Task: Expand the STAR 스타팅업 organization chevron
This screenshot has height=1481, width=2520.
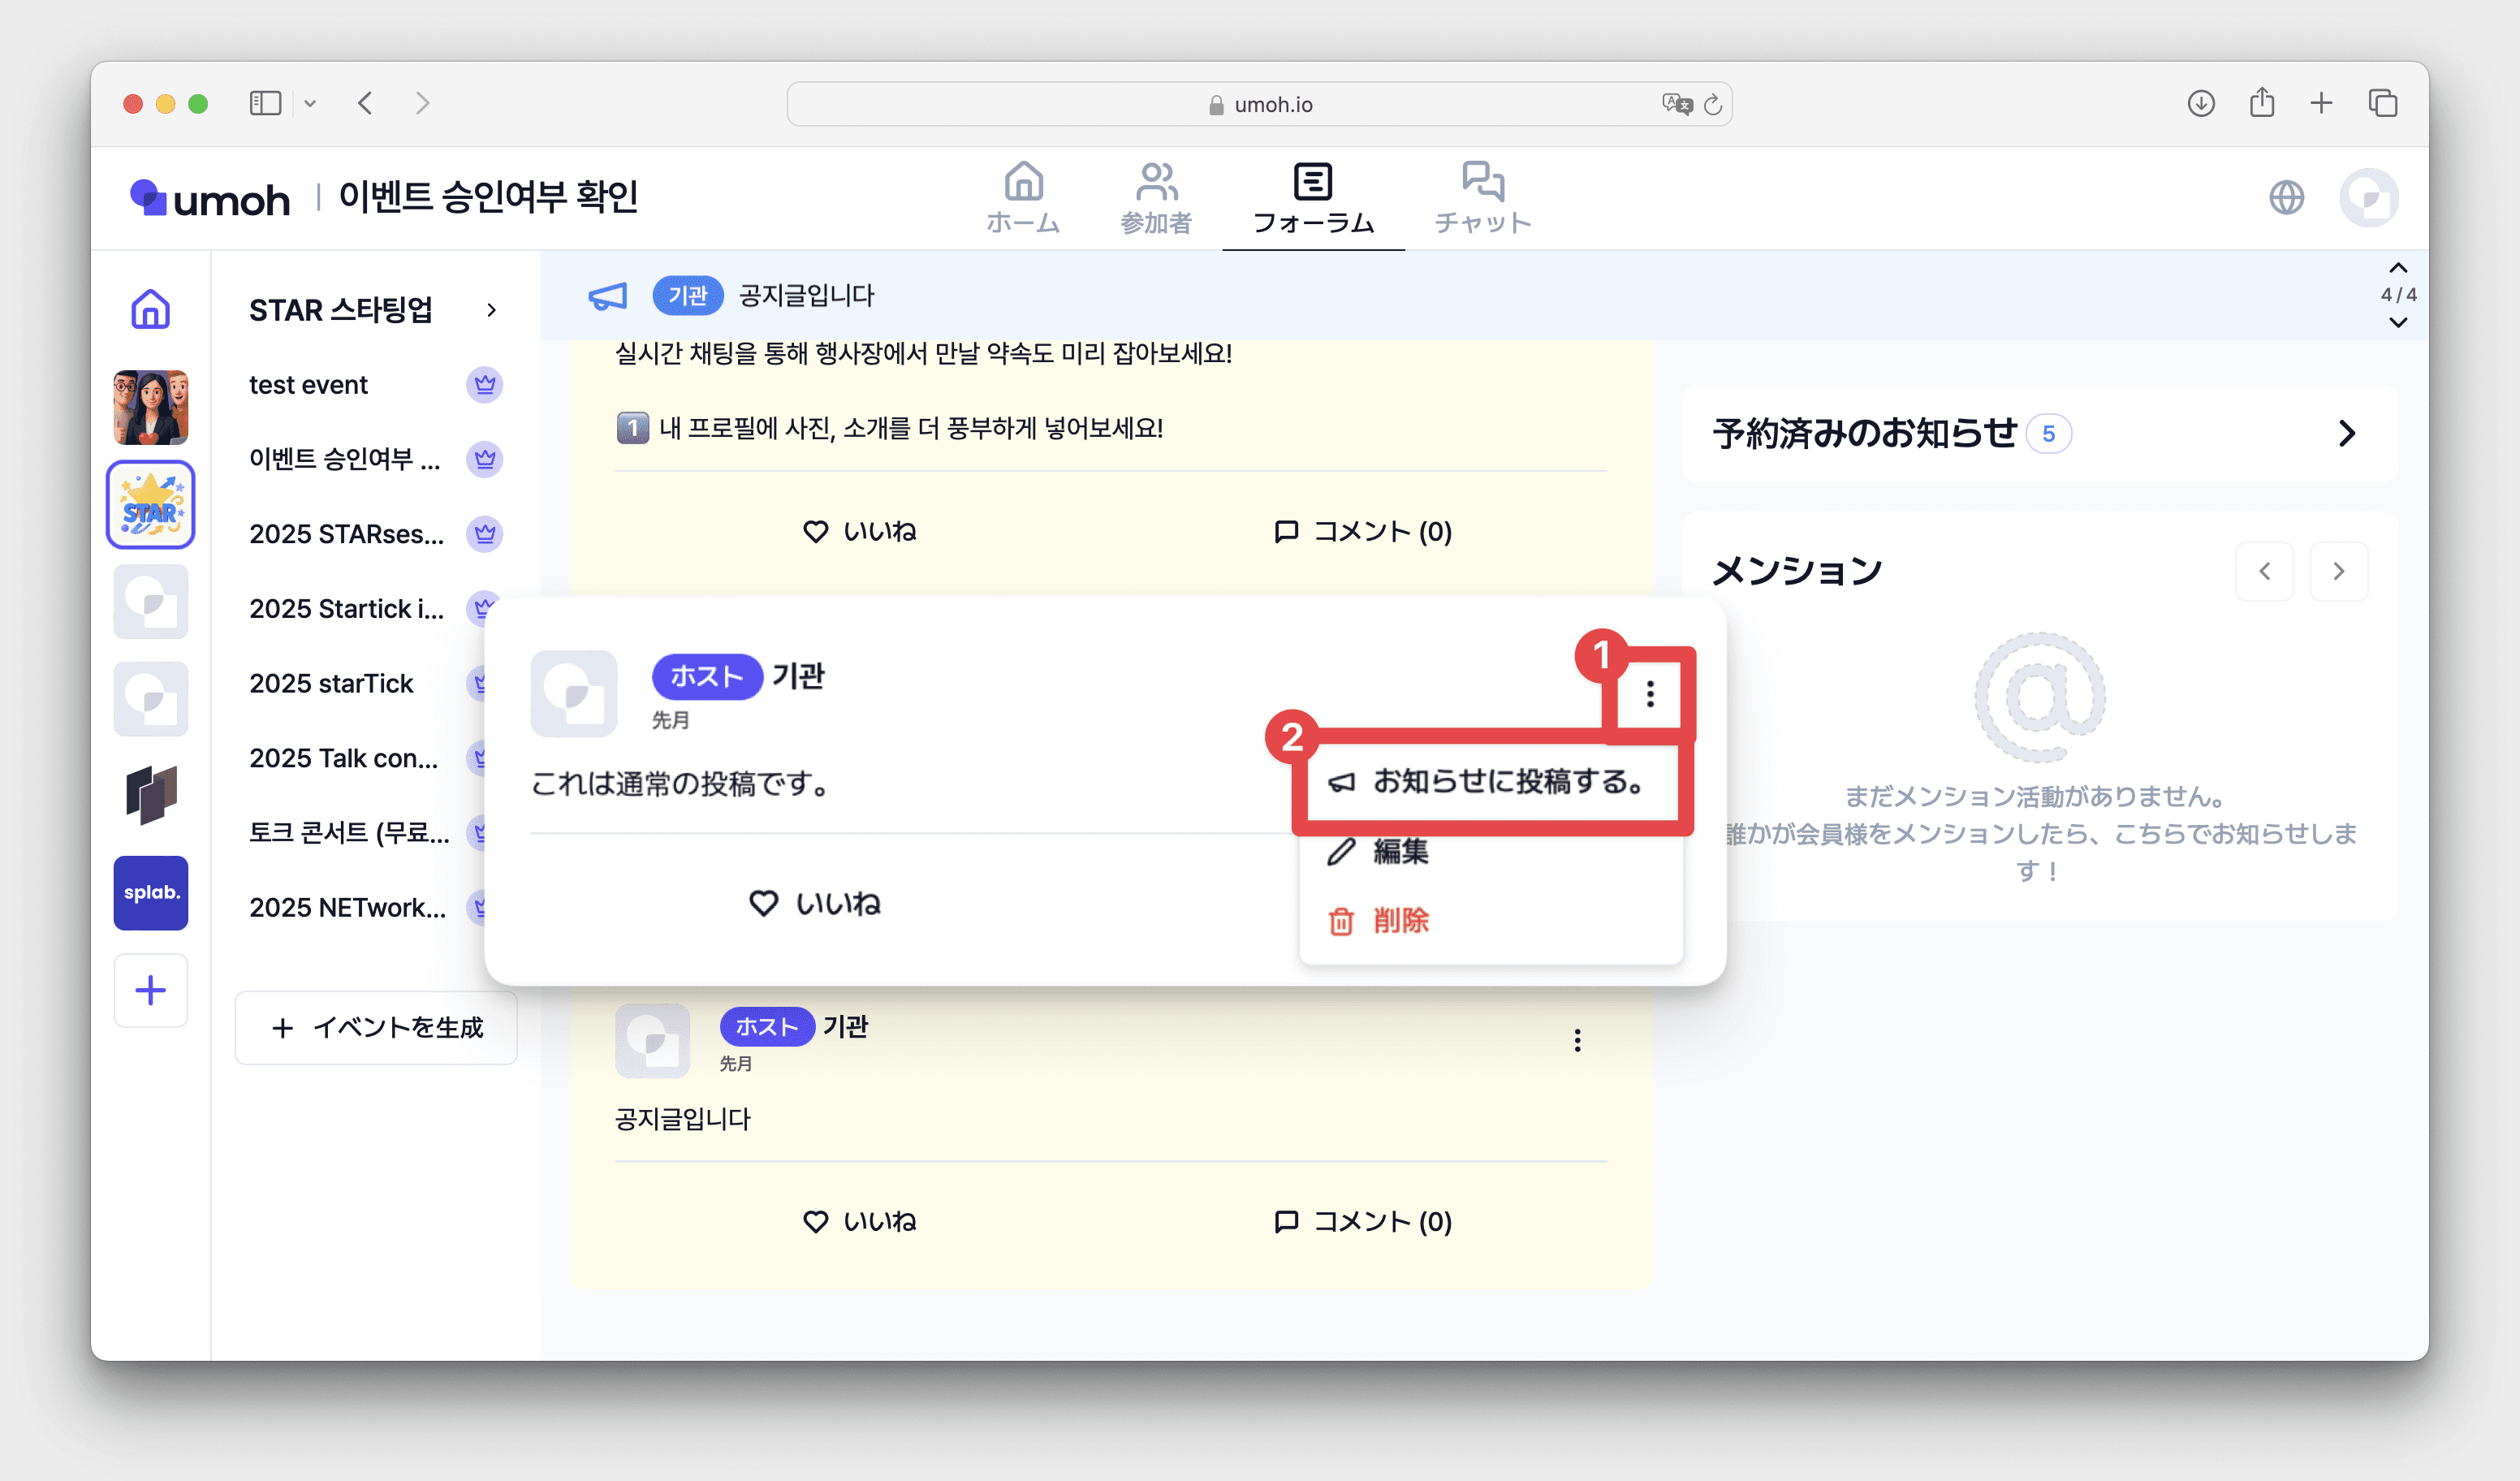Action: (491, 310)
